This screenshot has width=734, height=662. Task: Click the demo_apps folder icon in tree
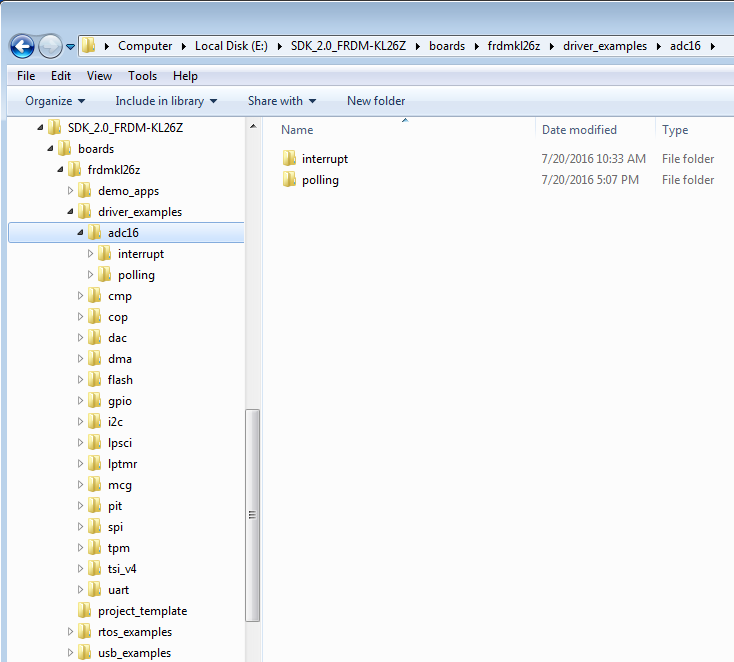click(x=84, y=191)
